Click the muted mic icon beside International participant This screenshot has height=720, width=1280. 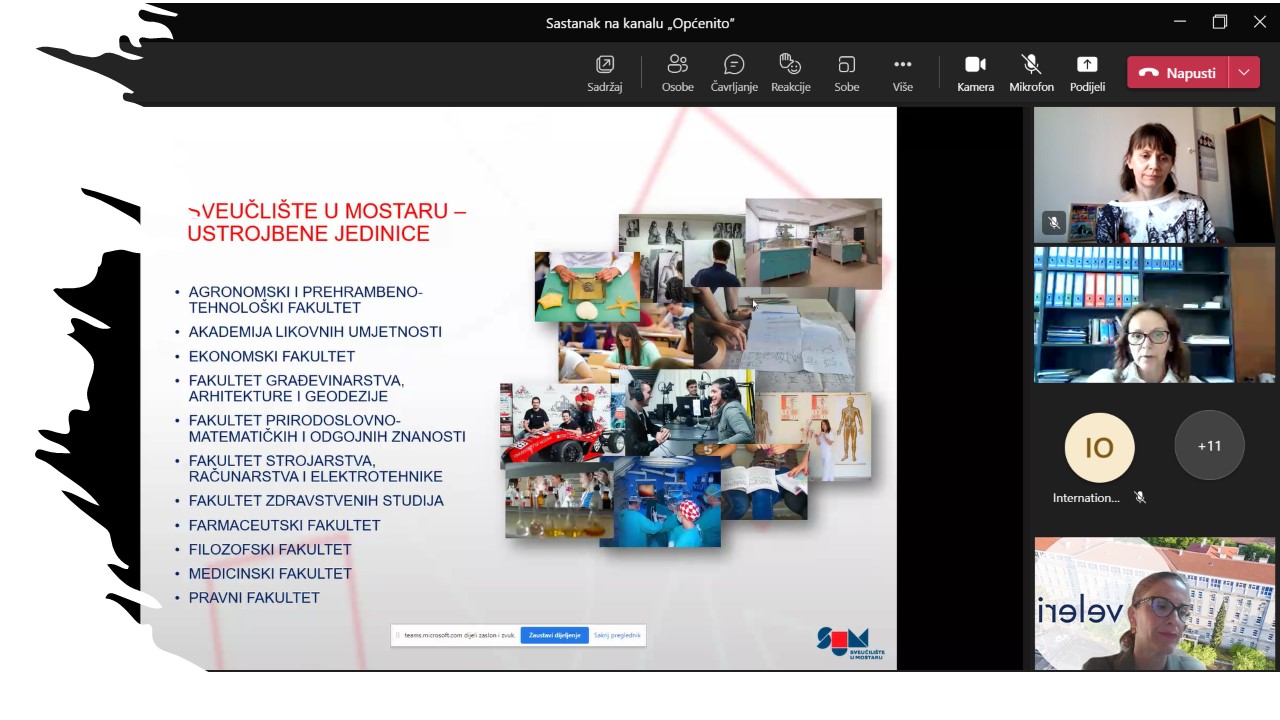pos(1140,497)
